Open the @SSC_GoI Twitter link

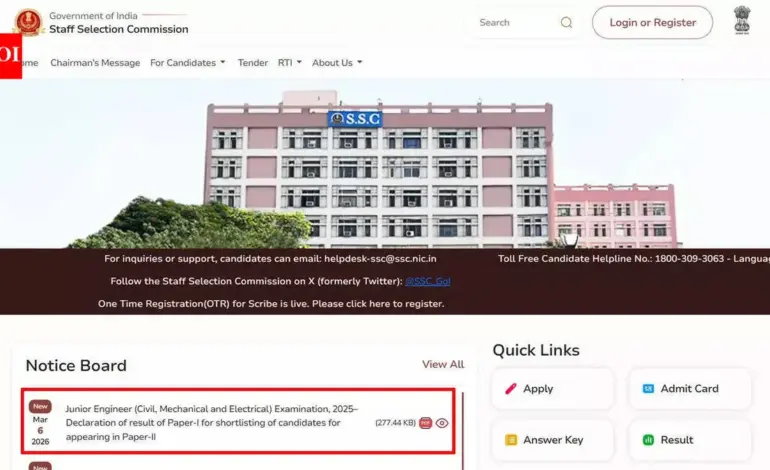tap(428, 281)
